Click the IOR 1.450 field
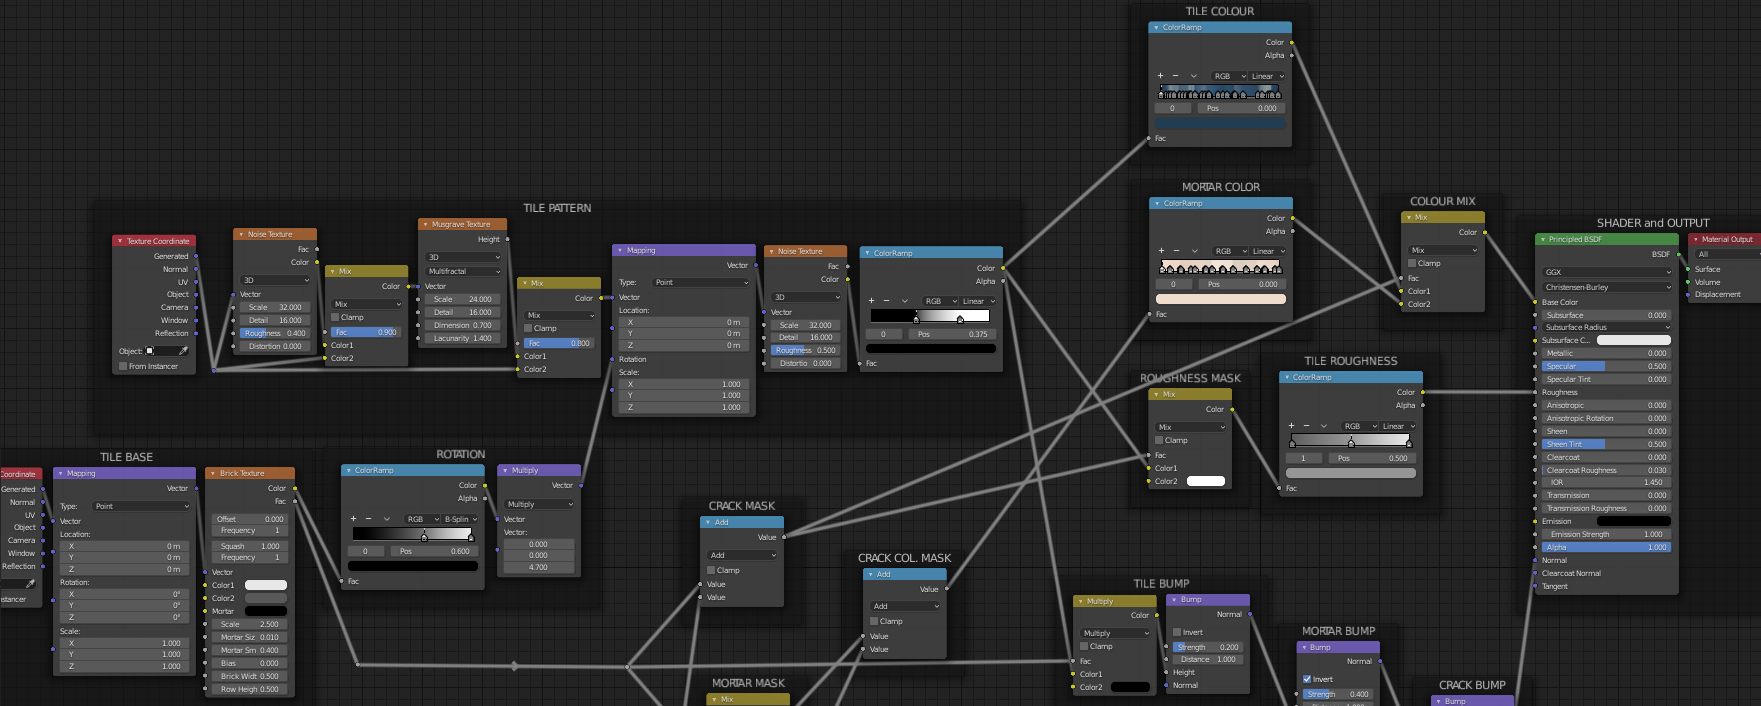The image size is (1761, 706). [x=1606, y=482]
